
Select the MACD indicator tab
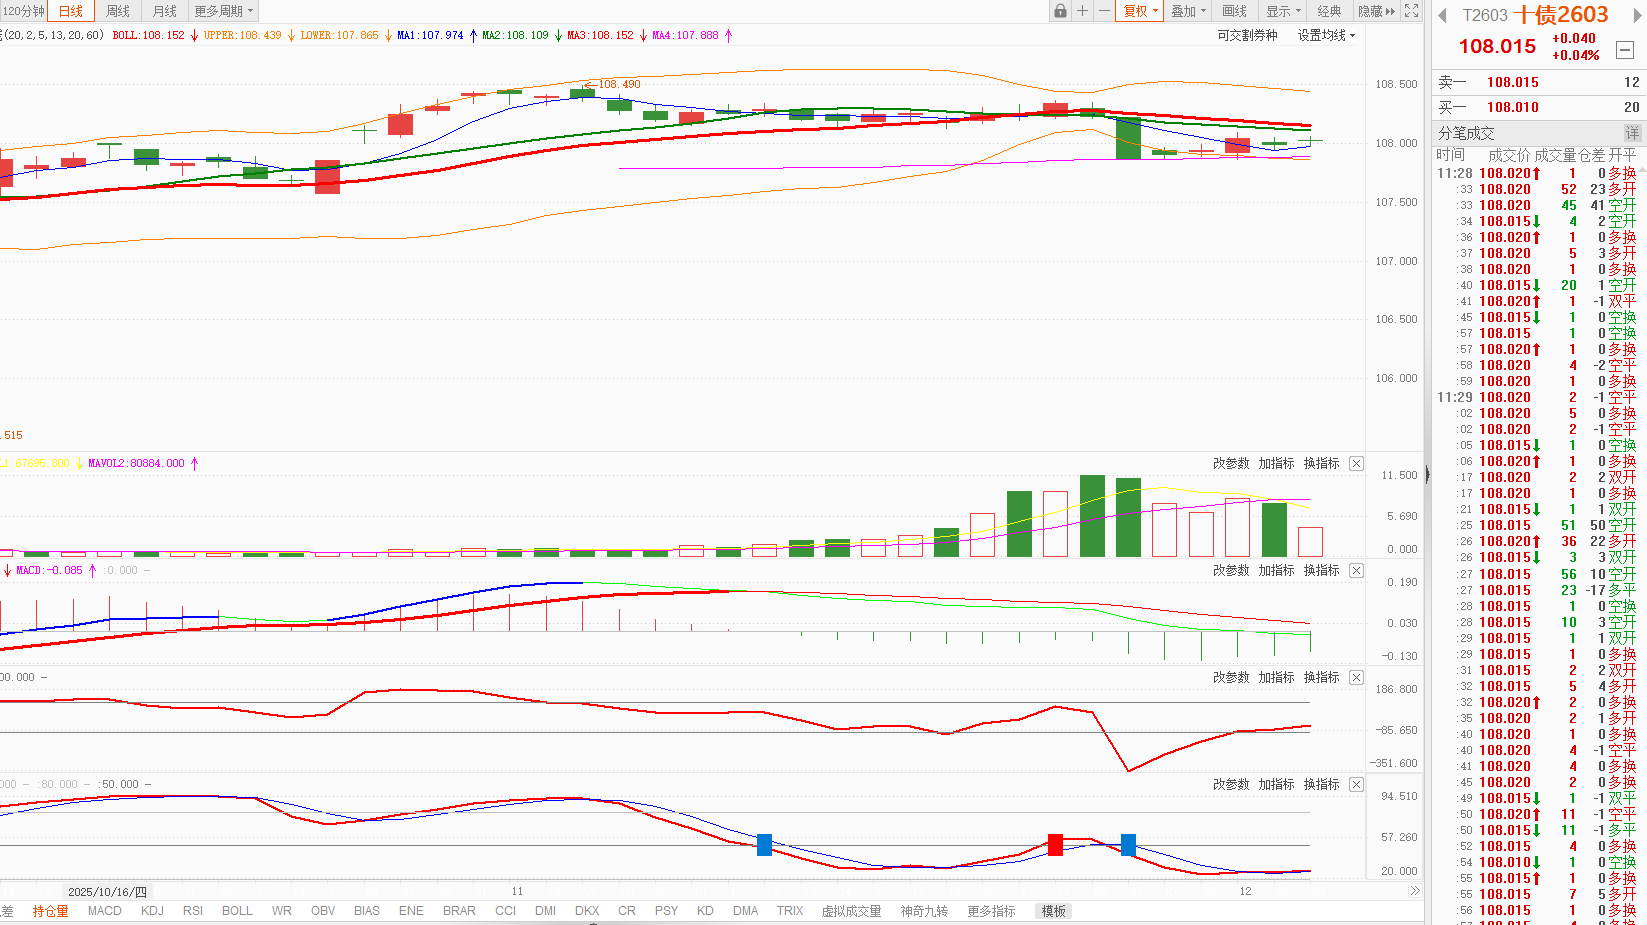click(x=104, y=911)
